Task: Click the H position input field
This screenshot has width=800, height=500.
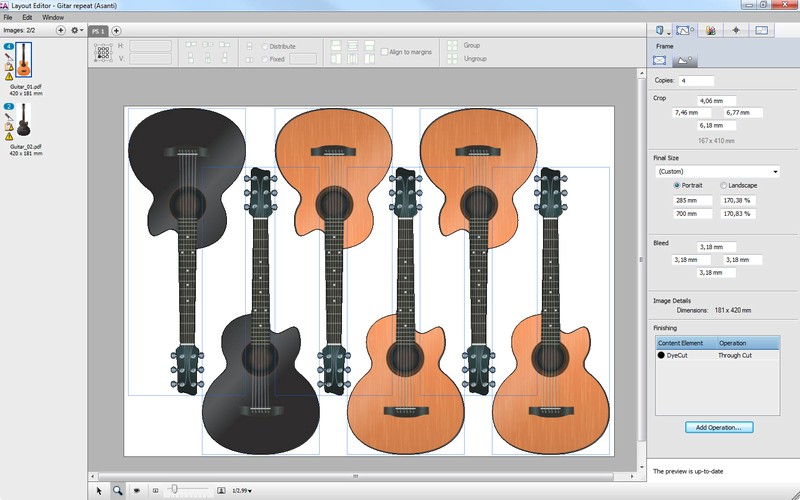Action: pos(150,46)
